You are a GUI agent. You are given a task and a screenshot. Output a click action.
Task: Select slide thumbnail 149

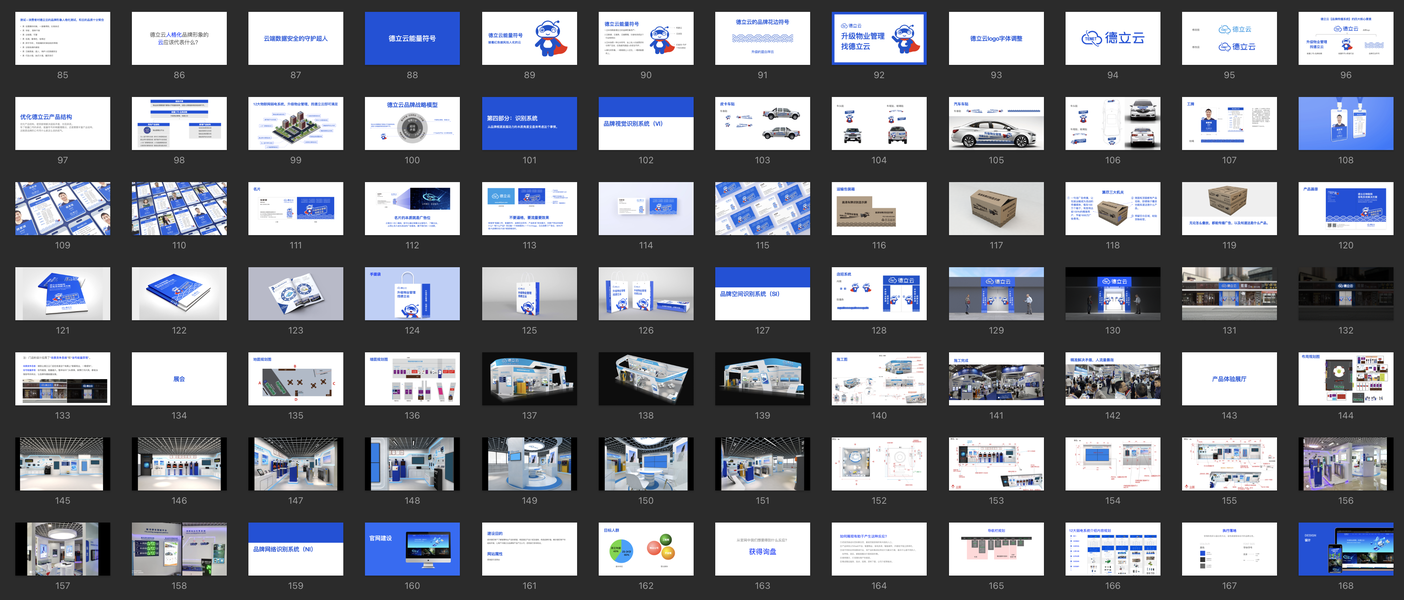tap(529, 464)
